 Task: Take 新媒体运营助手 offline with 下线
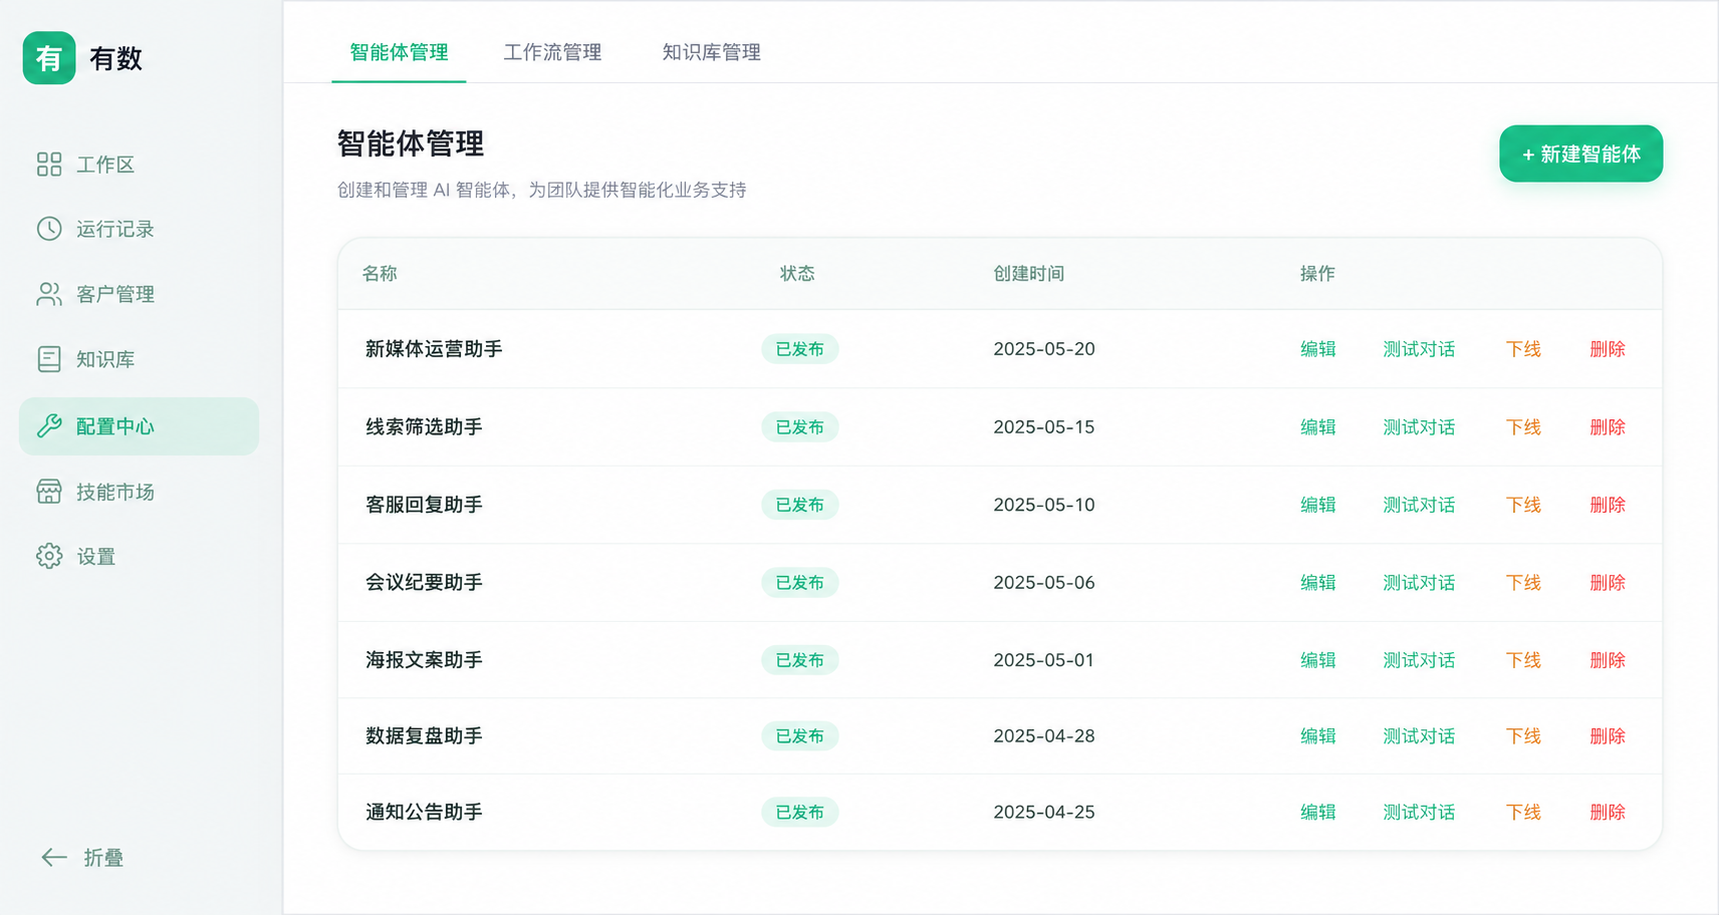click(1523, 349)
